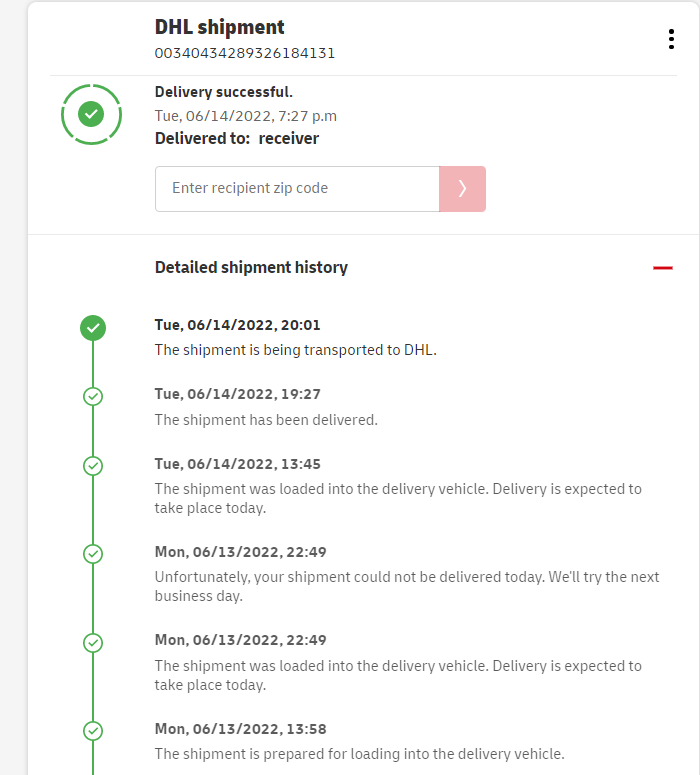Click "The shipment has been delivered." entry
This screenshot has height=775, width=700.
[x=266, y=420]
